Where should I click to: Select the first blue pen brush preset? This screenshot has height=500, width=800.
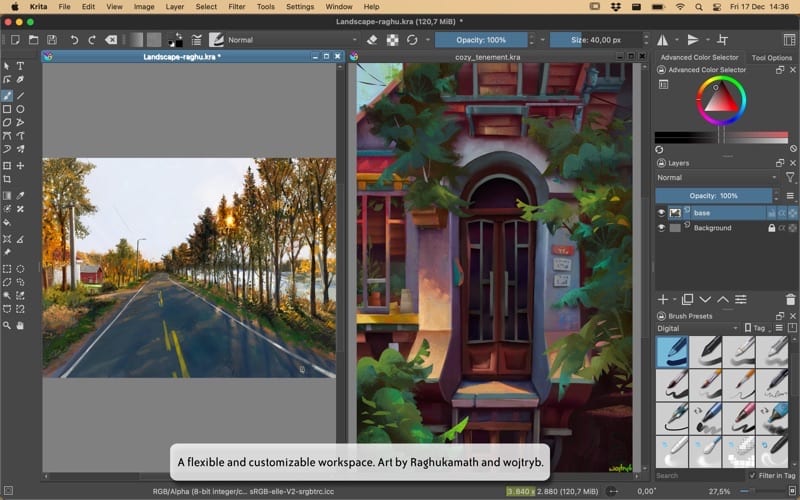tap(672, 352)
